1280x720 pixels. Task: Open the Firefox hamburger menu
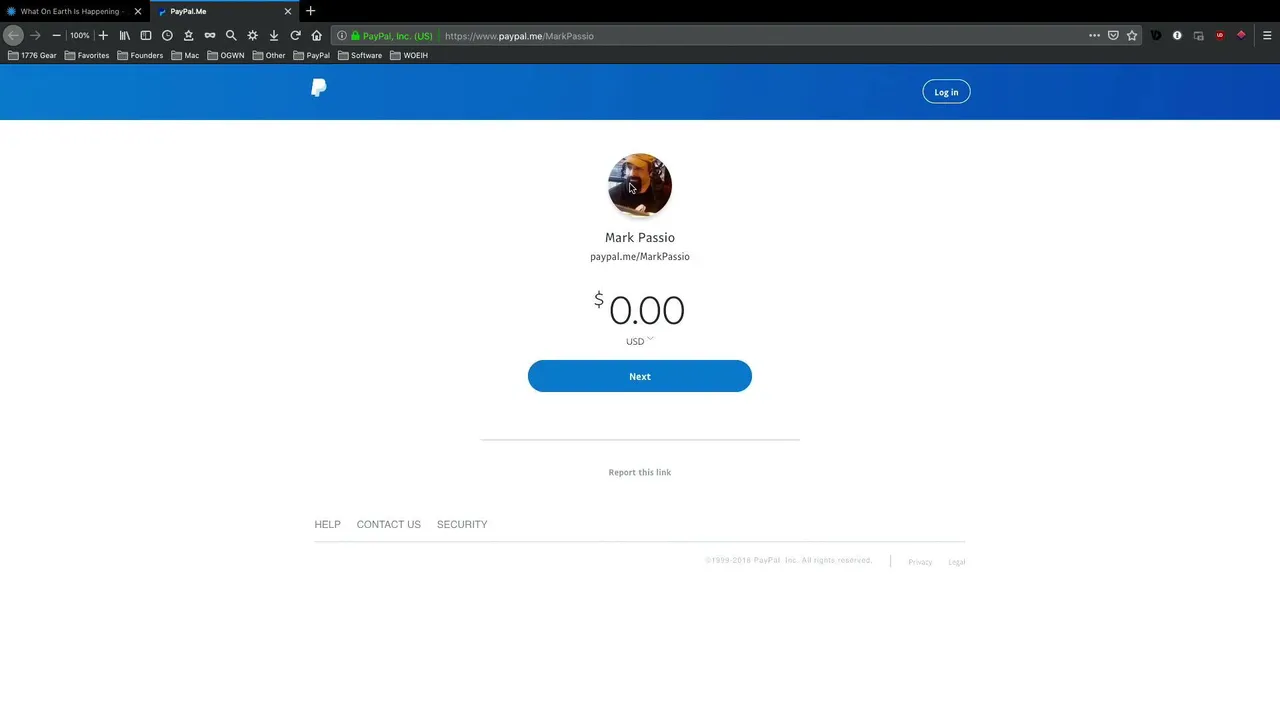click(x=1267, y=35)
